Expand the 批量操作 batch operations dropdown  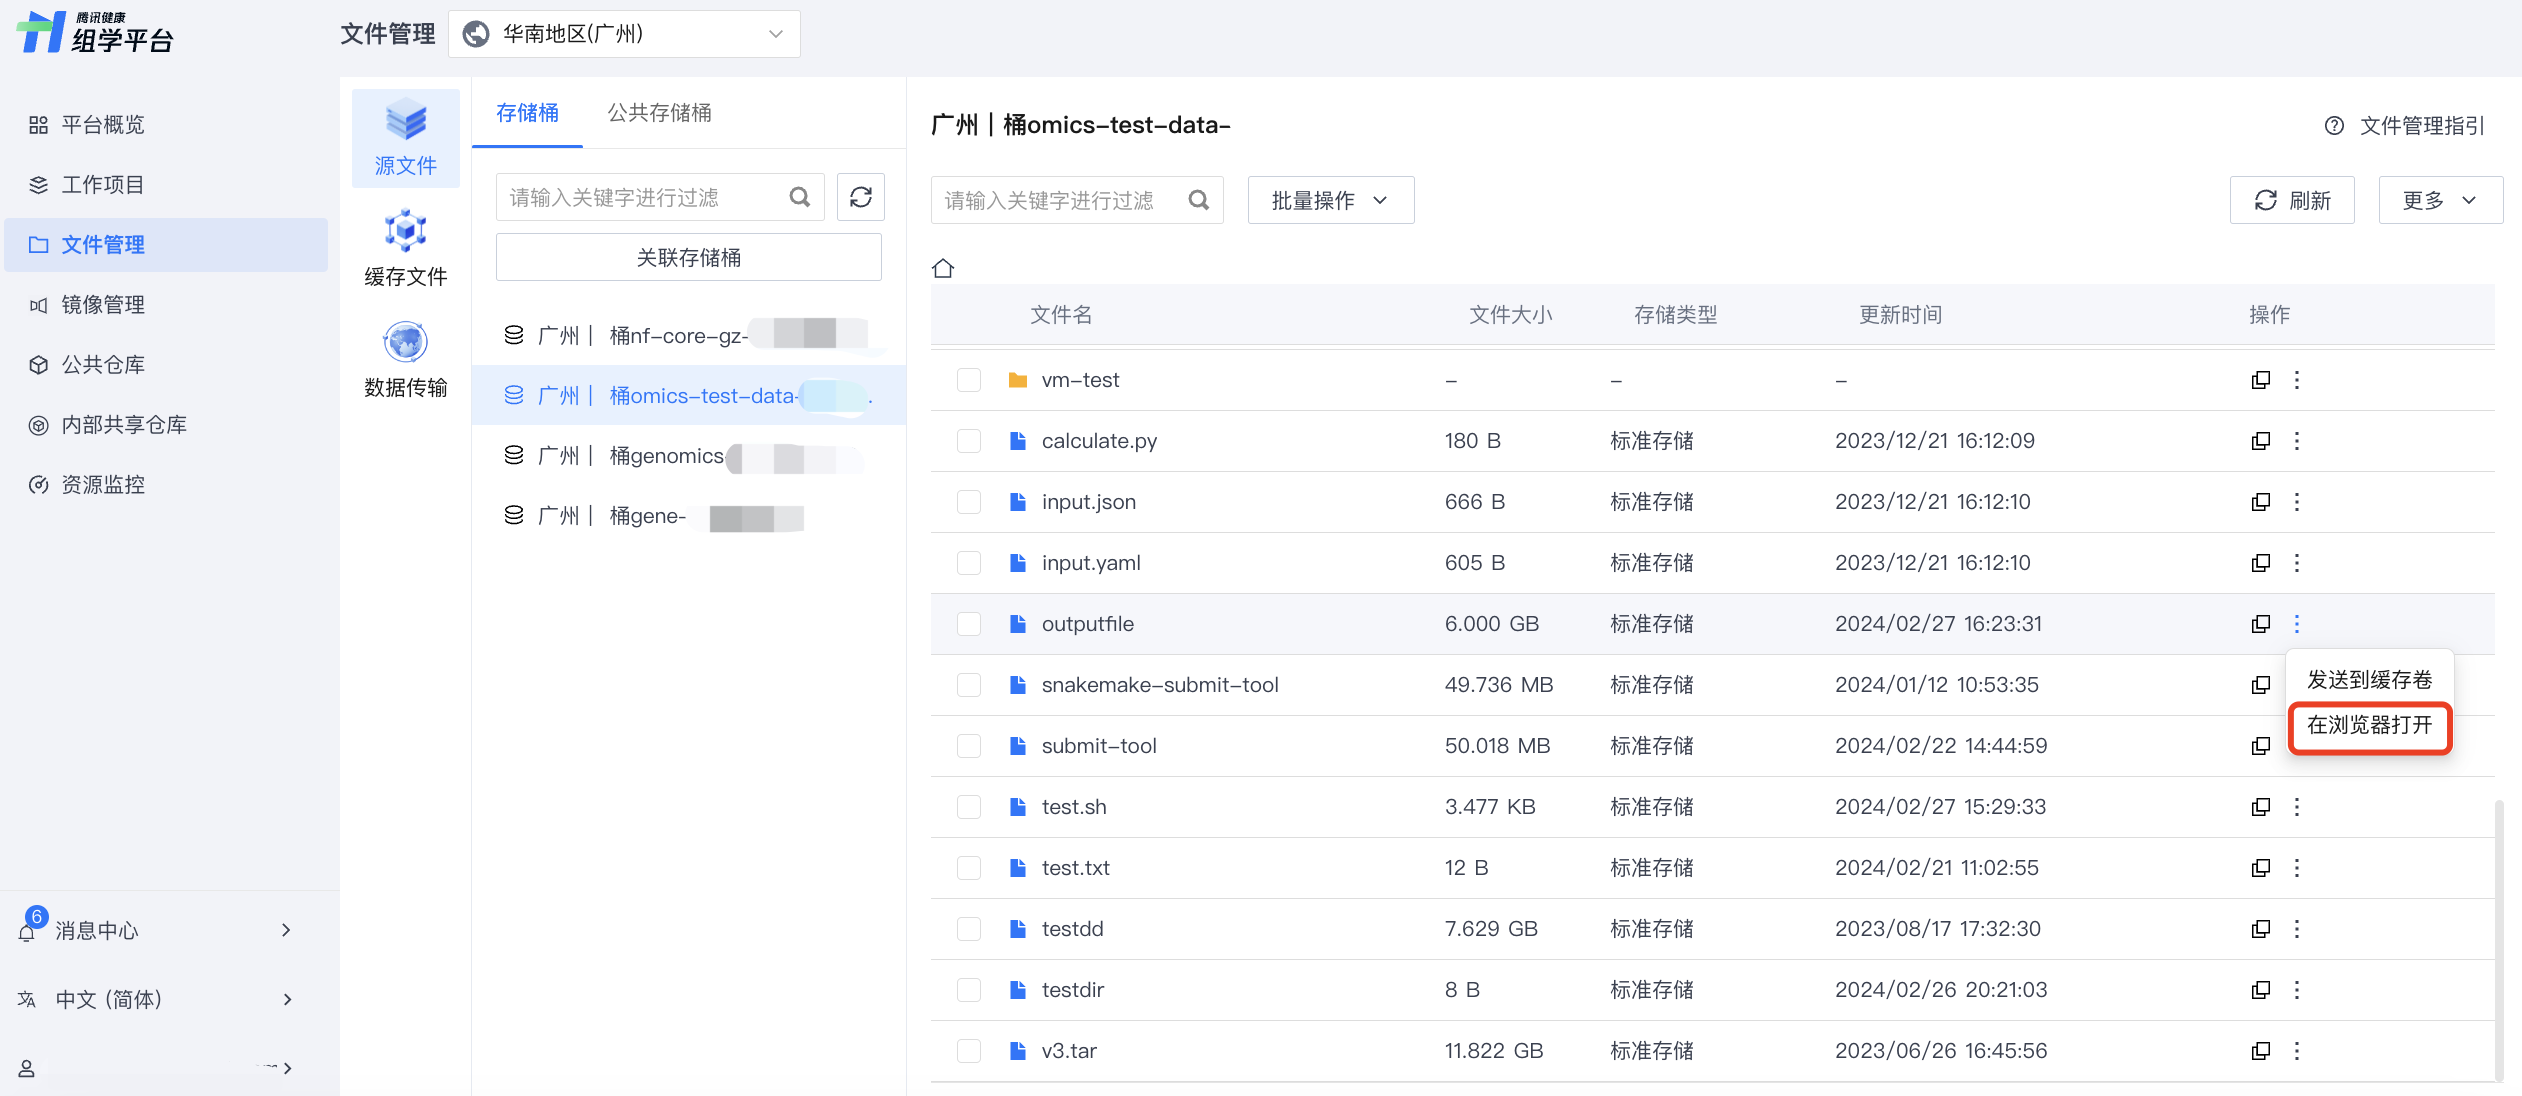(x=1330, y=200)
